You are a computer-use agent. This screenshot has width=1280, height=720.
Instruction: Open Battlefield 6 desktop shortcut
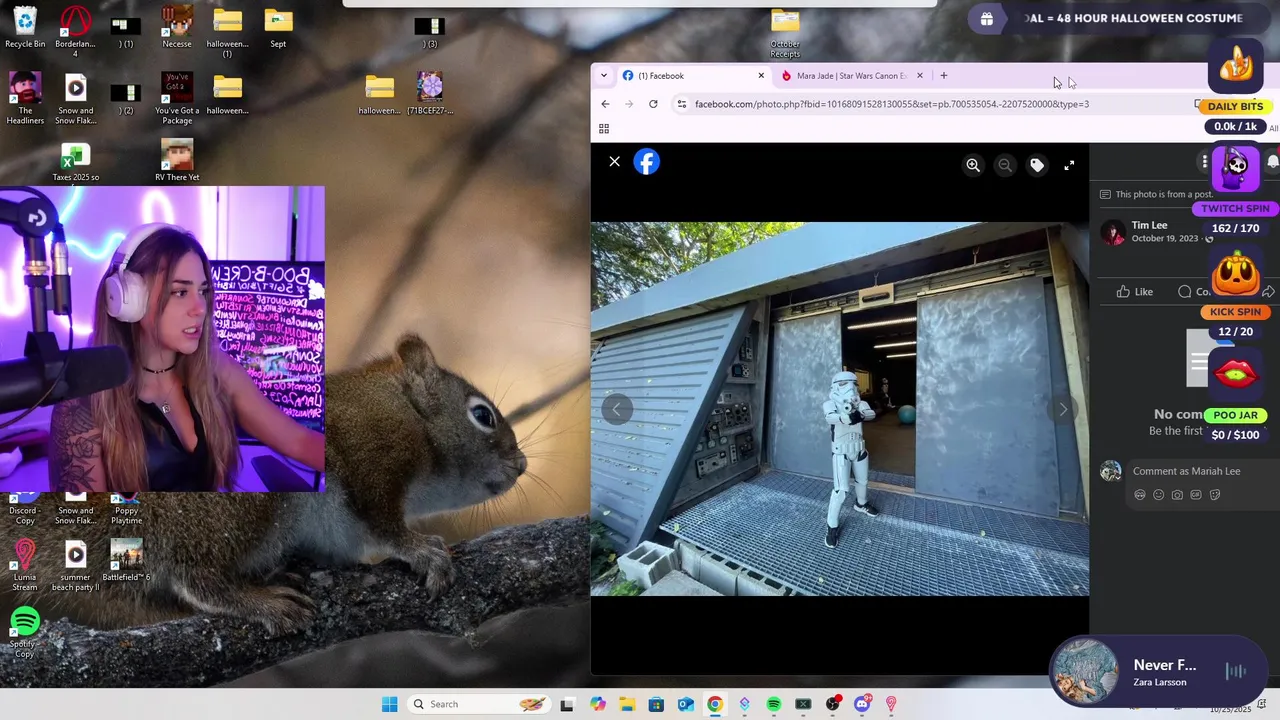126,561
